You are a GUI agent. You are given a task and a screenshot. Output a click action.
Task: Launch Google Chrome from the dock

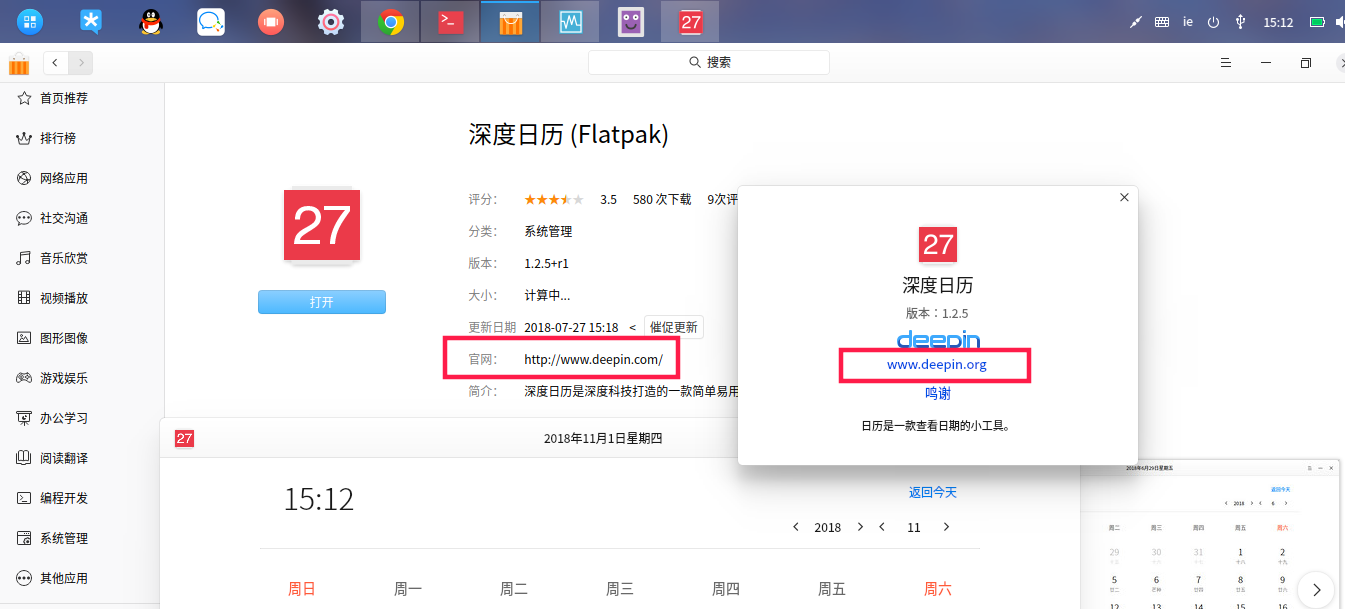pos(389,20)
